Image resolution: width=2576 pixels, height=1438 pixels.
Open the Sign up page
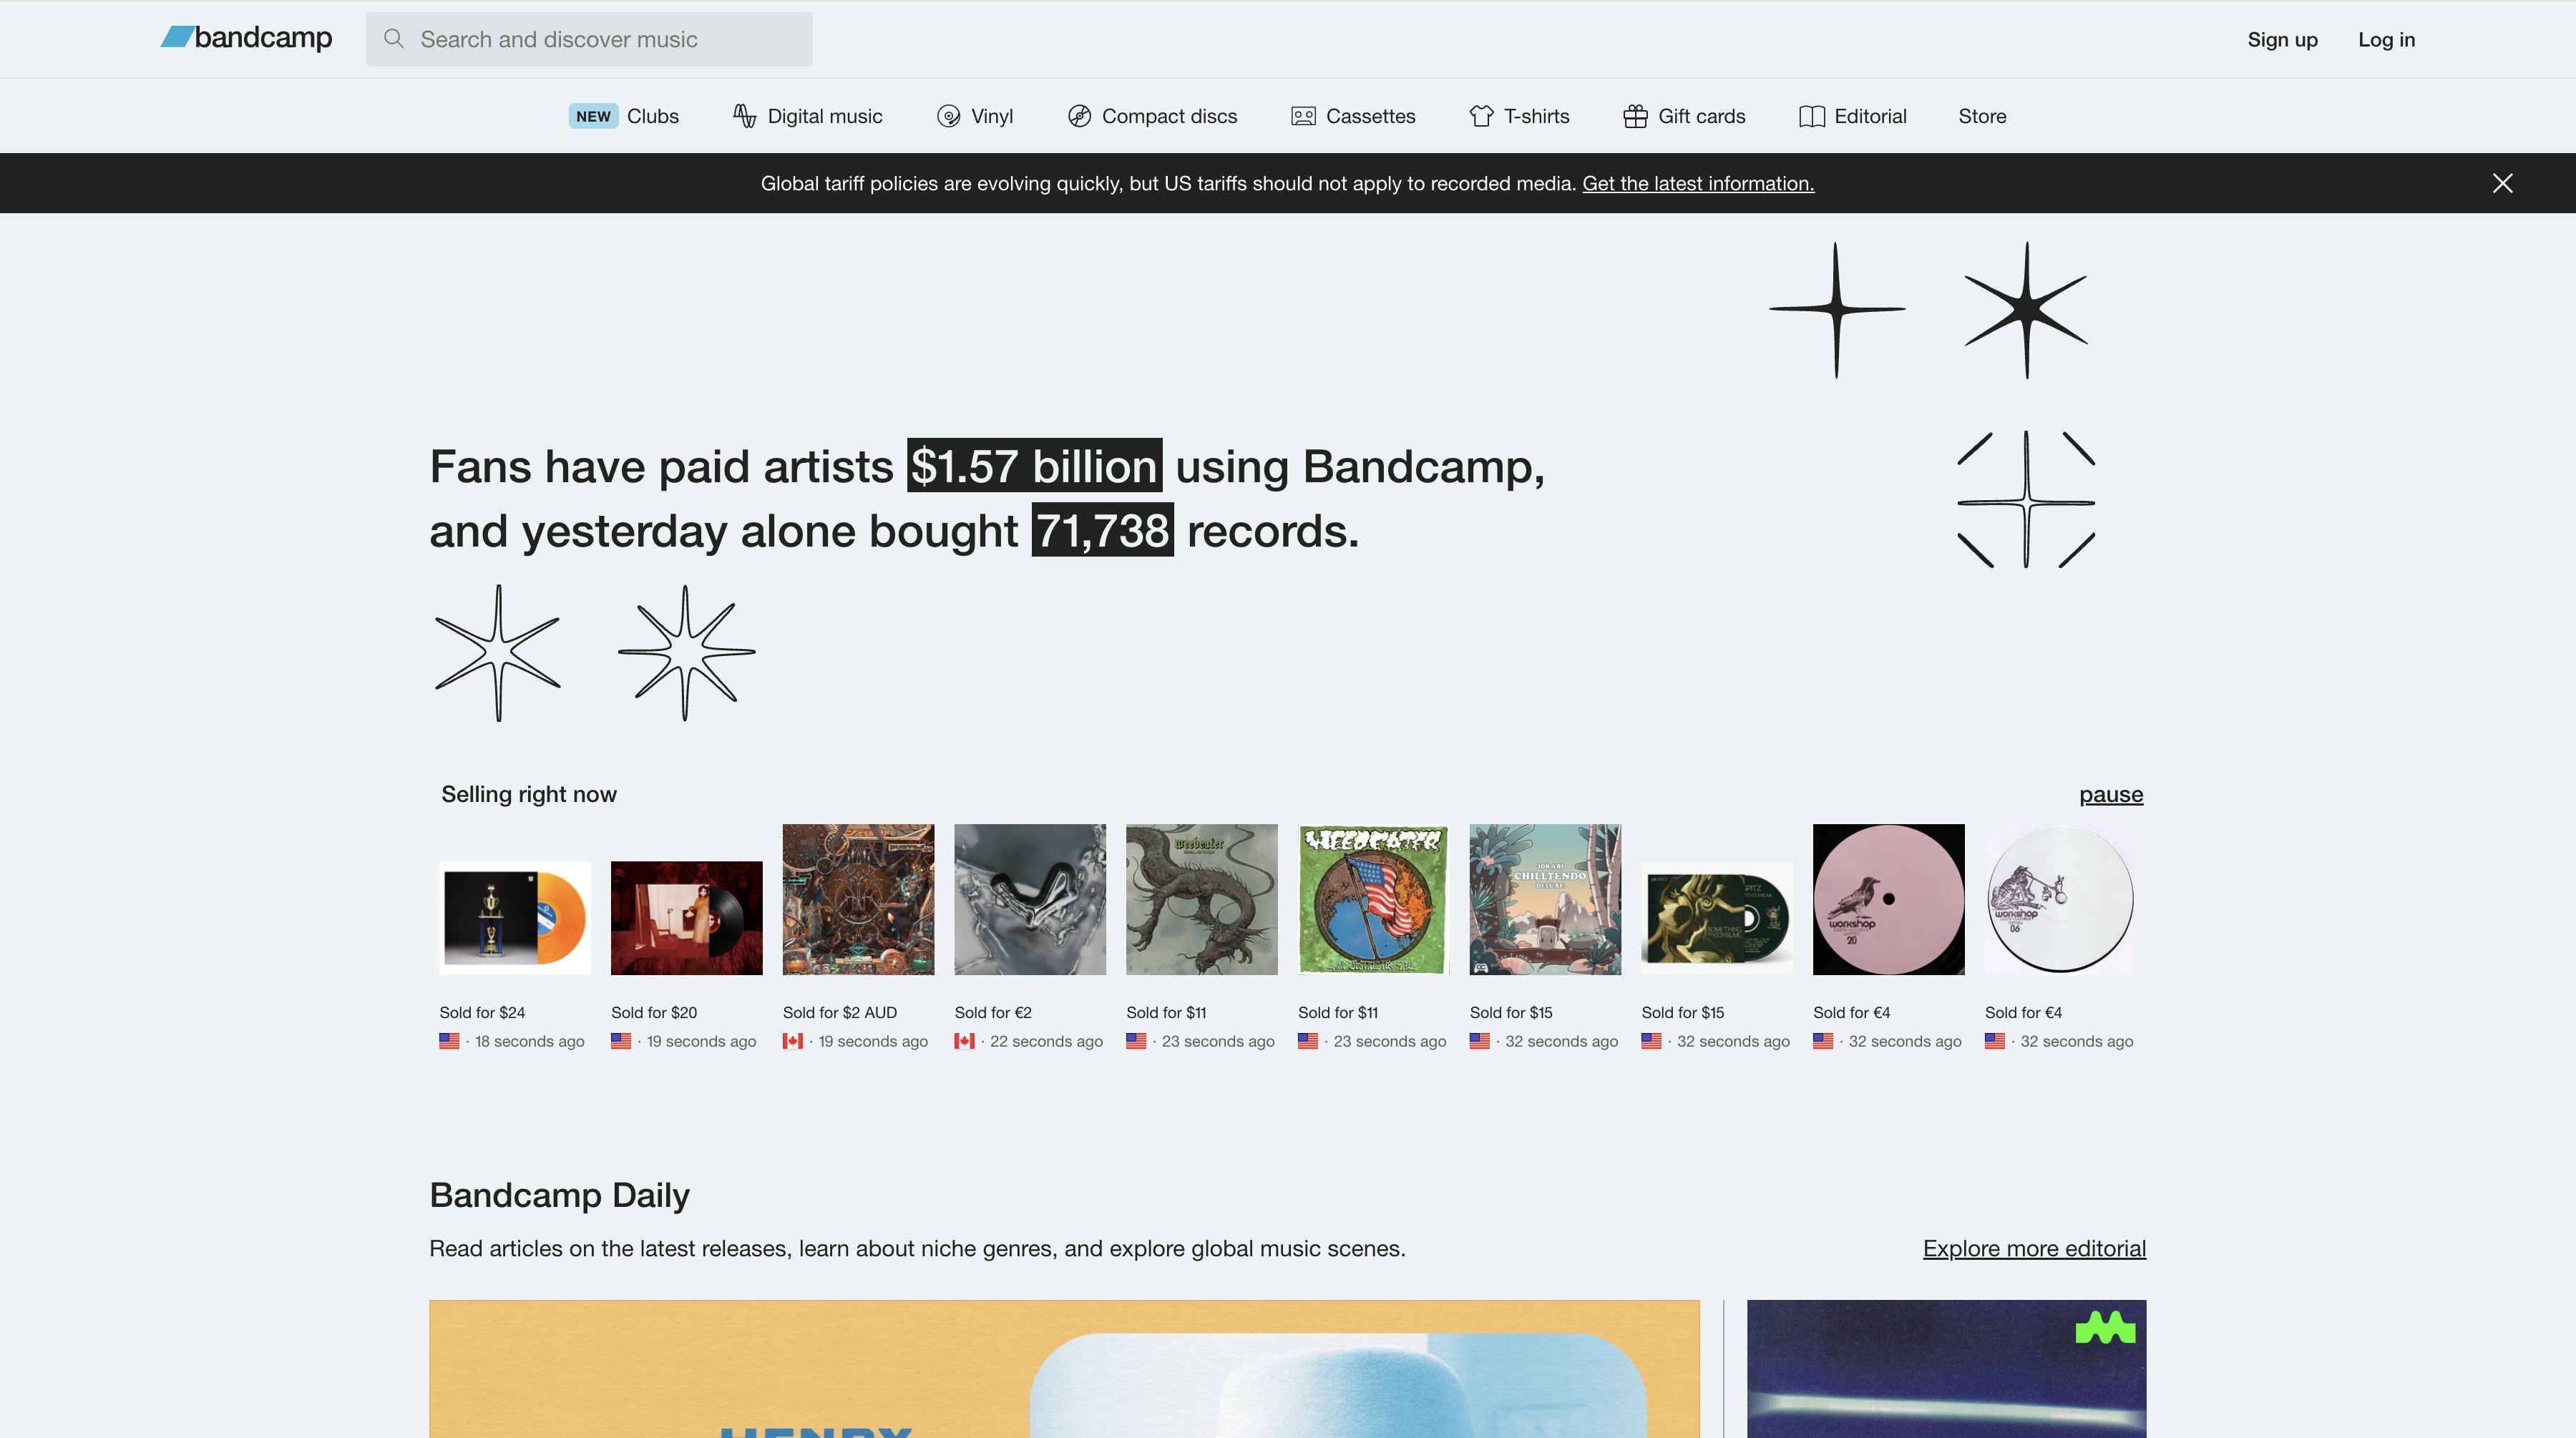click(x=2282, y=40)
